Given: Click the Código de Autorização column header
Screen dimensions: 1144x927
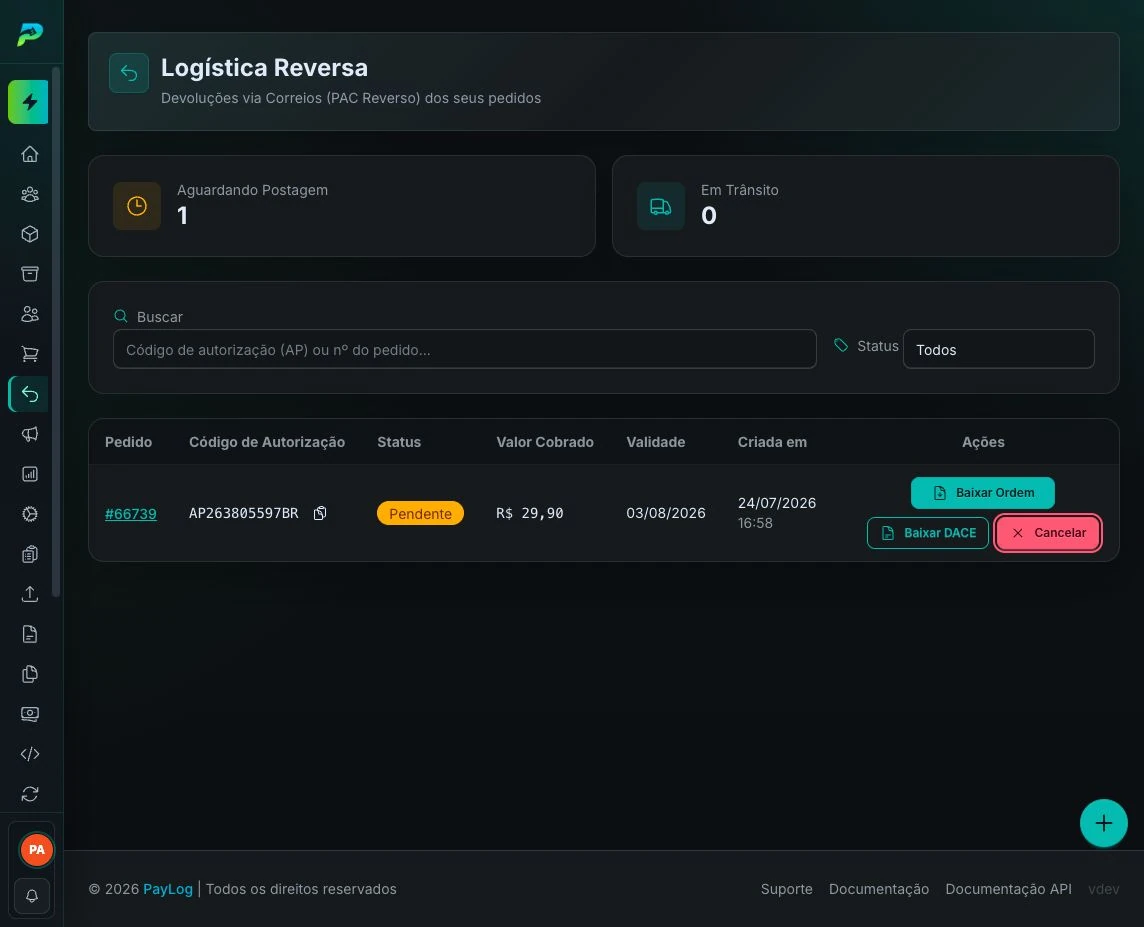Looking at the screenshot, I should point(267,442).
